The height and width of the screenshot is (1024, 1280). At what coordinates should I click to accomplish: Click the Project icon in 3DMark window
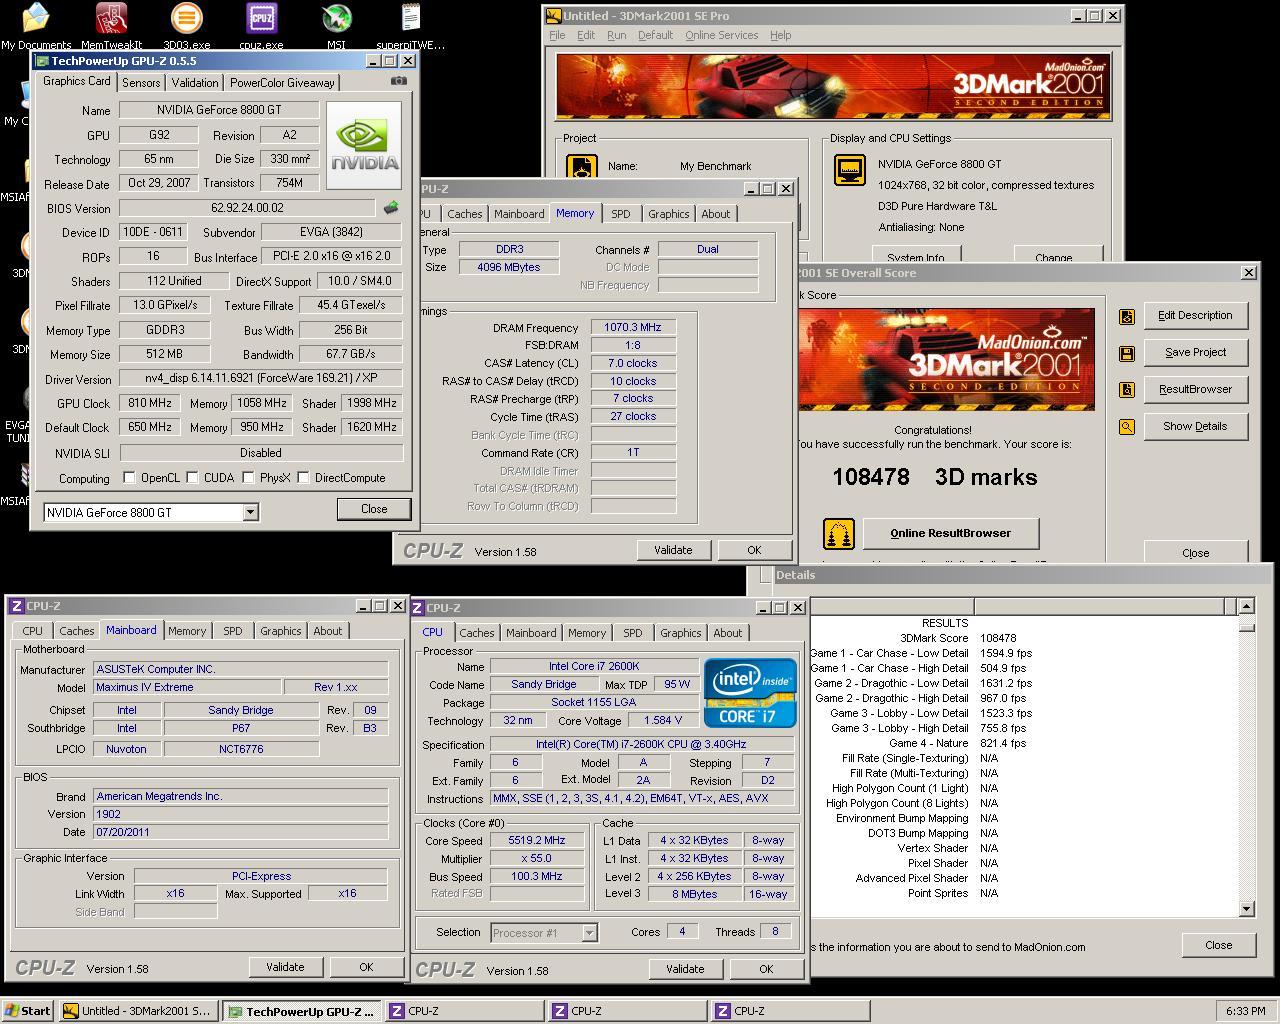581,167
